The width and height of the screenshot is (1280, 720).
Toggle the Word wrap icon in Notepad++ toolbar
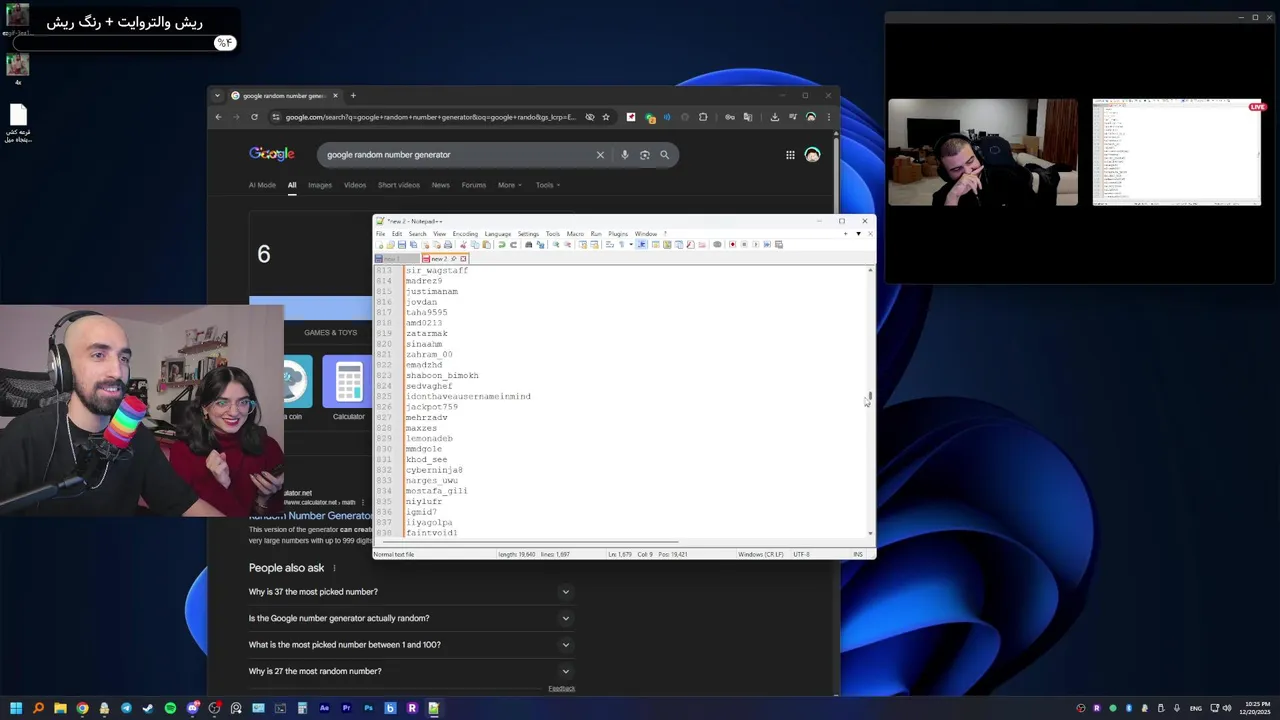coord(610,244)
